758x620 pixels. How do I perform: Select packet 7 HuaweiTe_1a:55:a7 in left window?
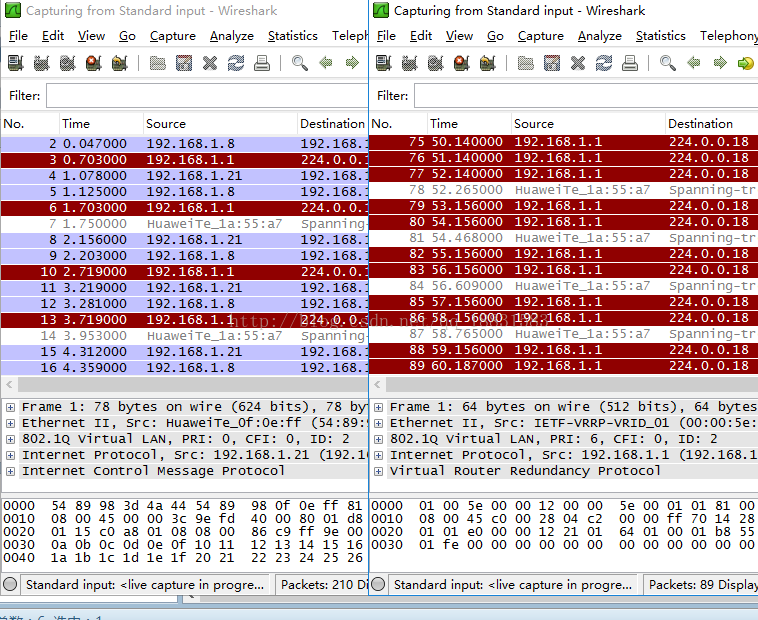(x=184, y=224)
